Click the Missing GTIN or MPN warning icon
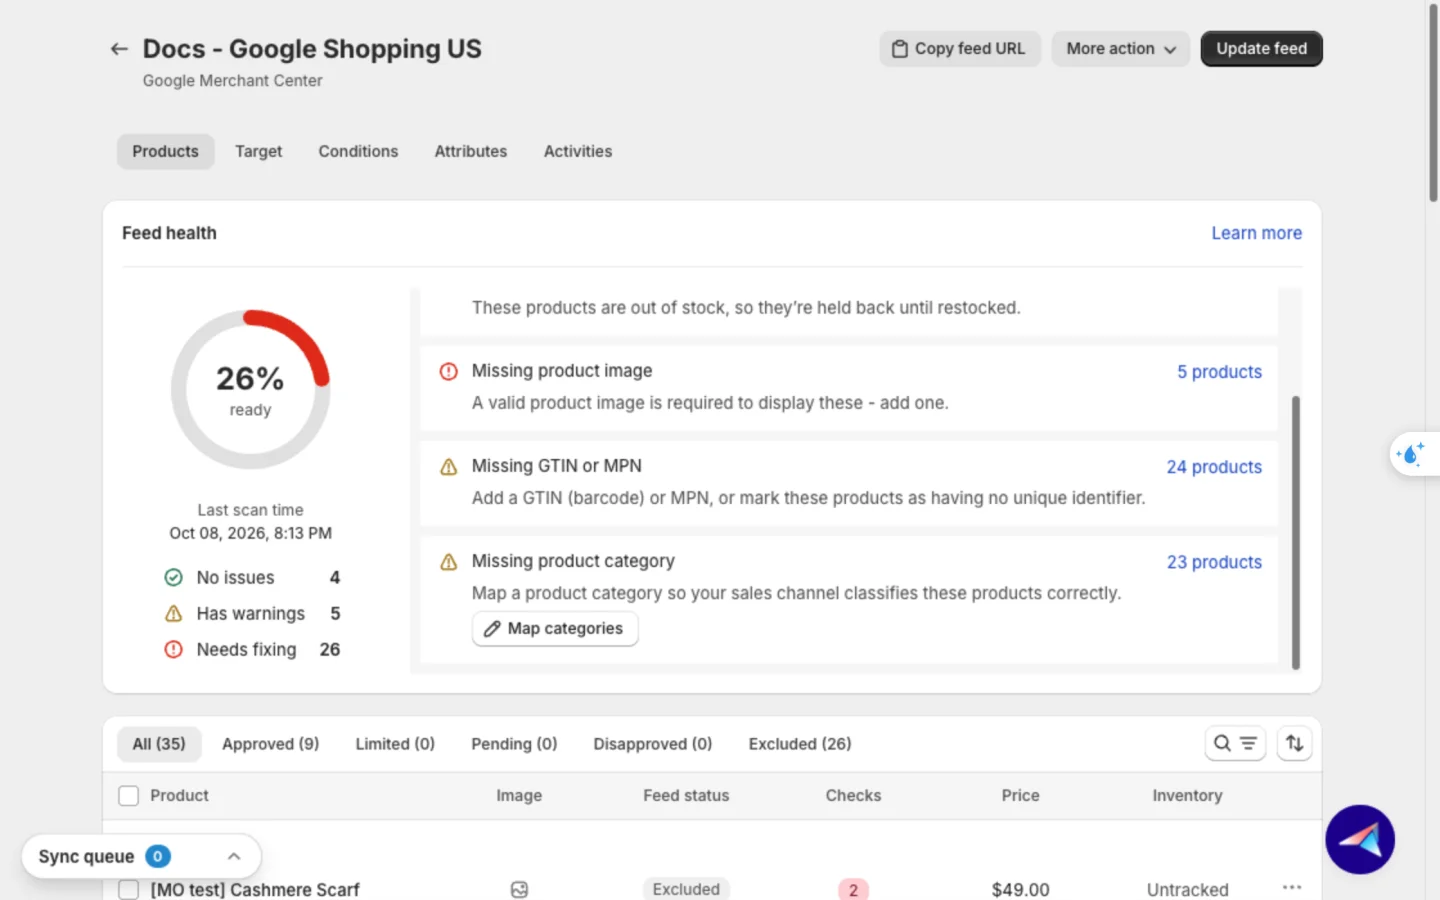 click(449, 466)
